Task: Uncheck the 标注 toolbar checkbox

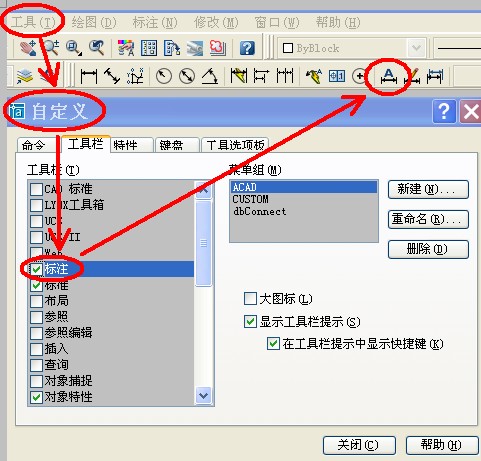Action: [36, 269]
